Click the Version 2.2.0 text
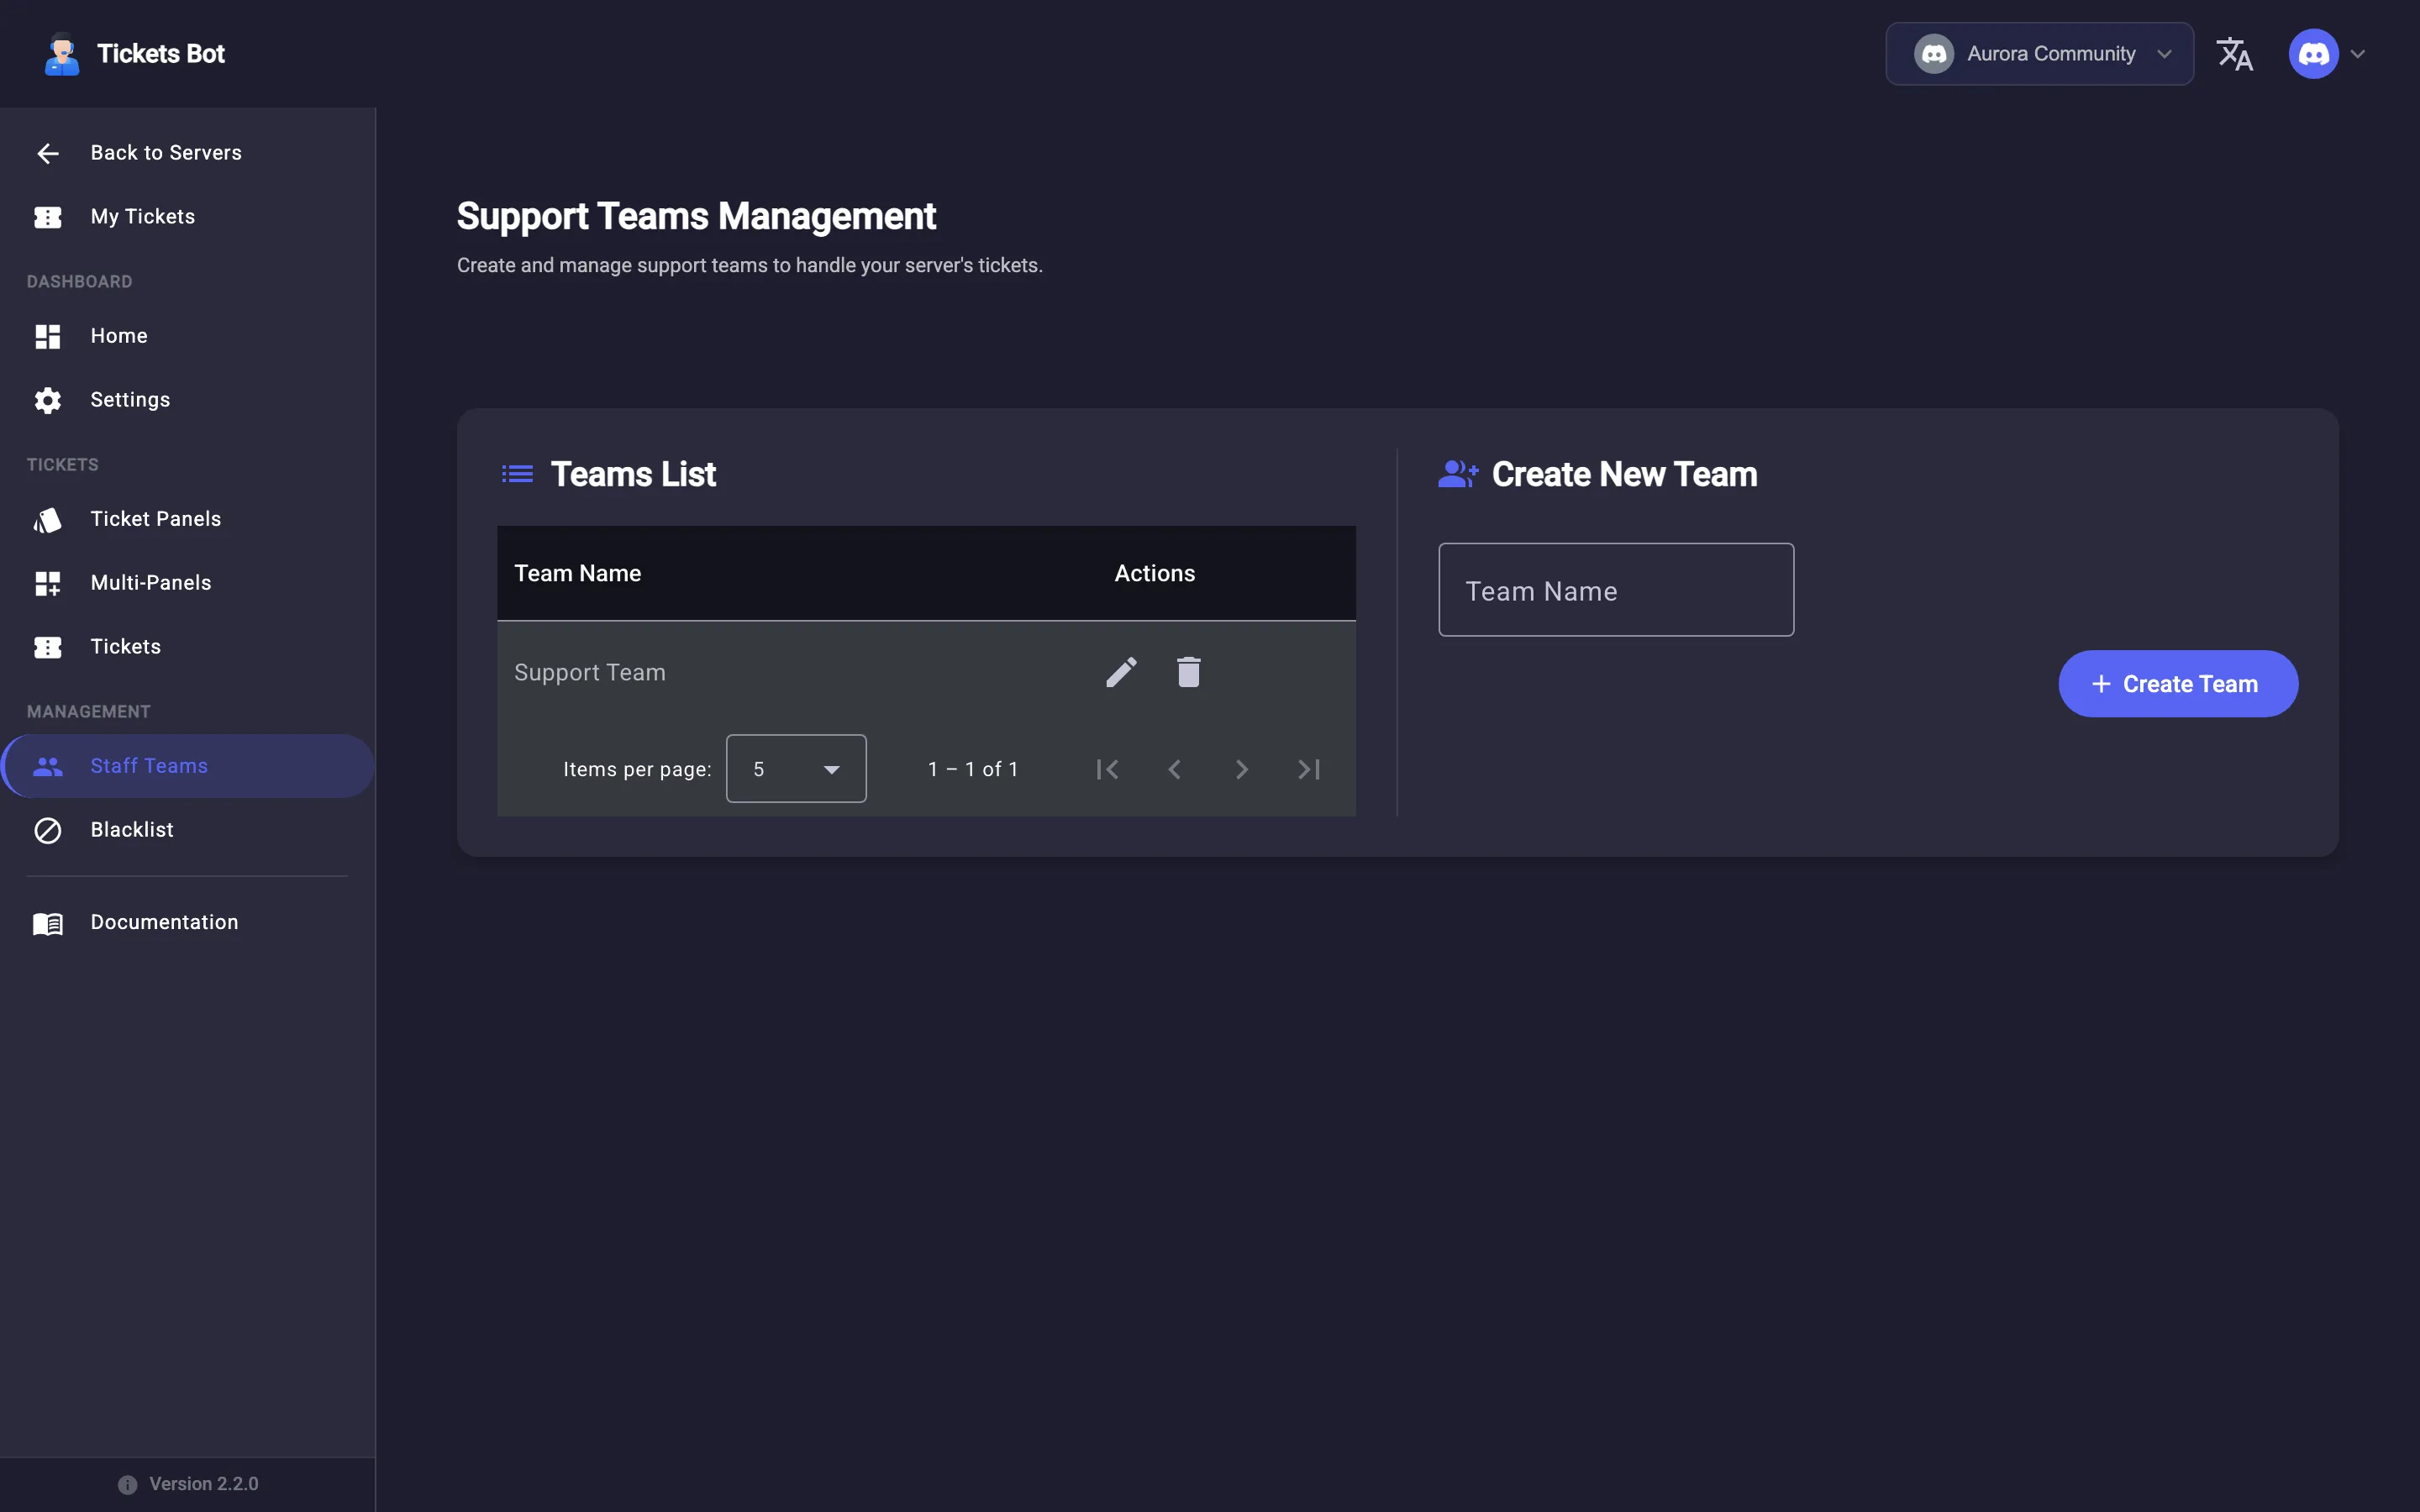Viewport: 2420px width, 1512px height. point(204,1485)
